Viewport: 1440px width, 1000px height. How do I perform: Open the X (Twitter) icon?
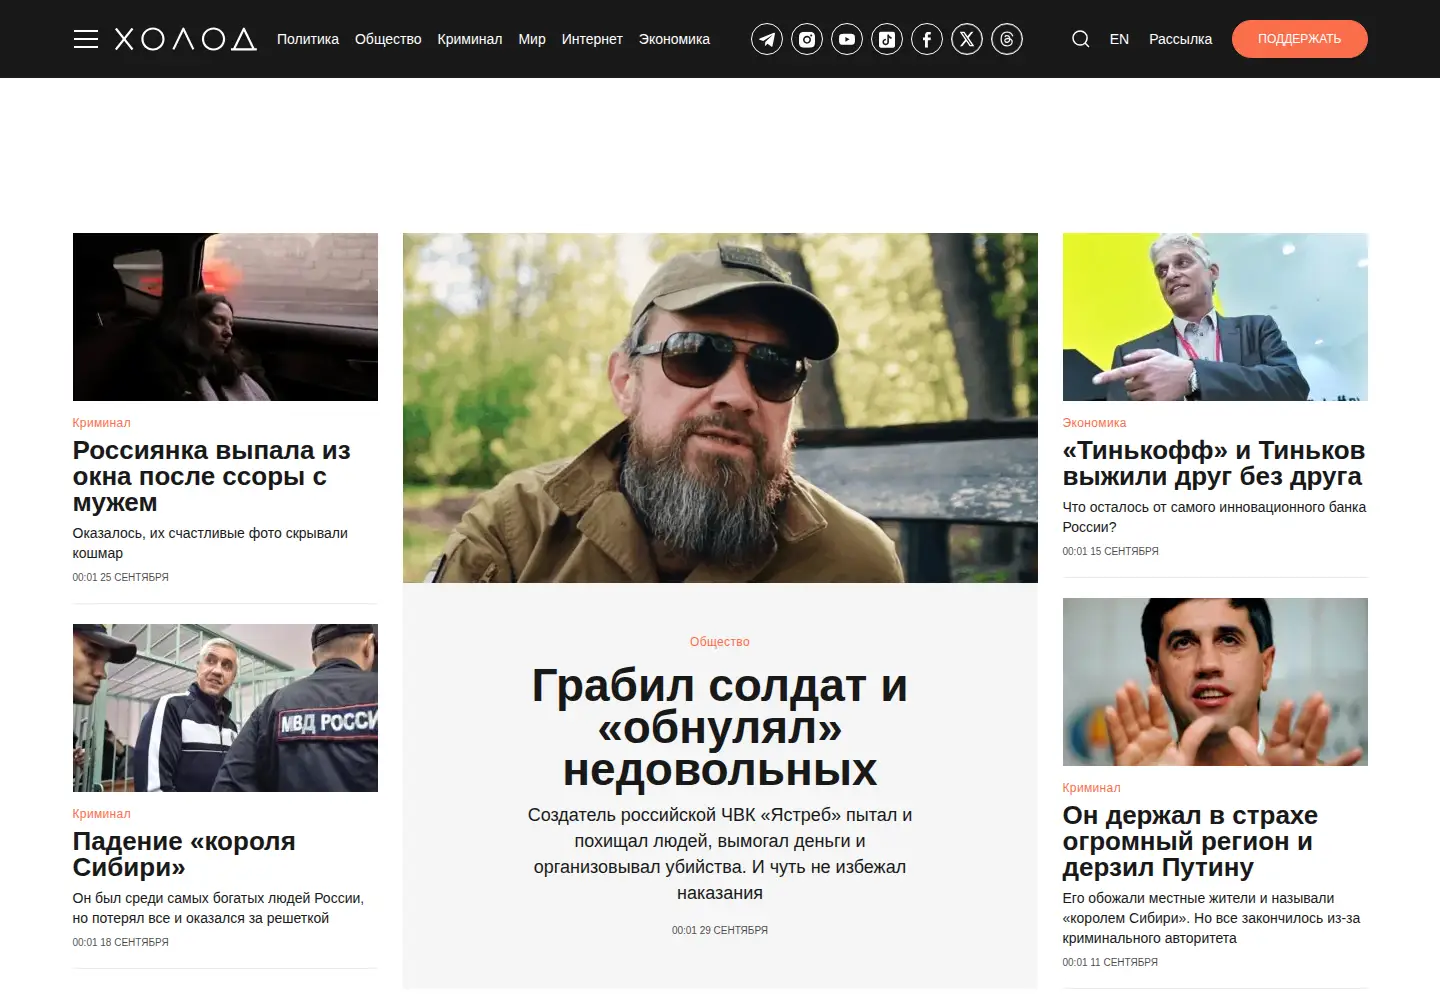pos(967,39)
